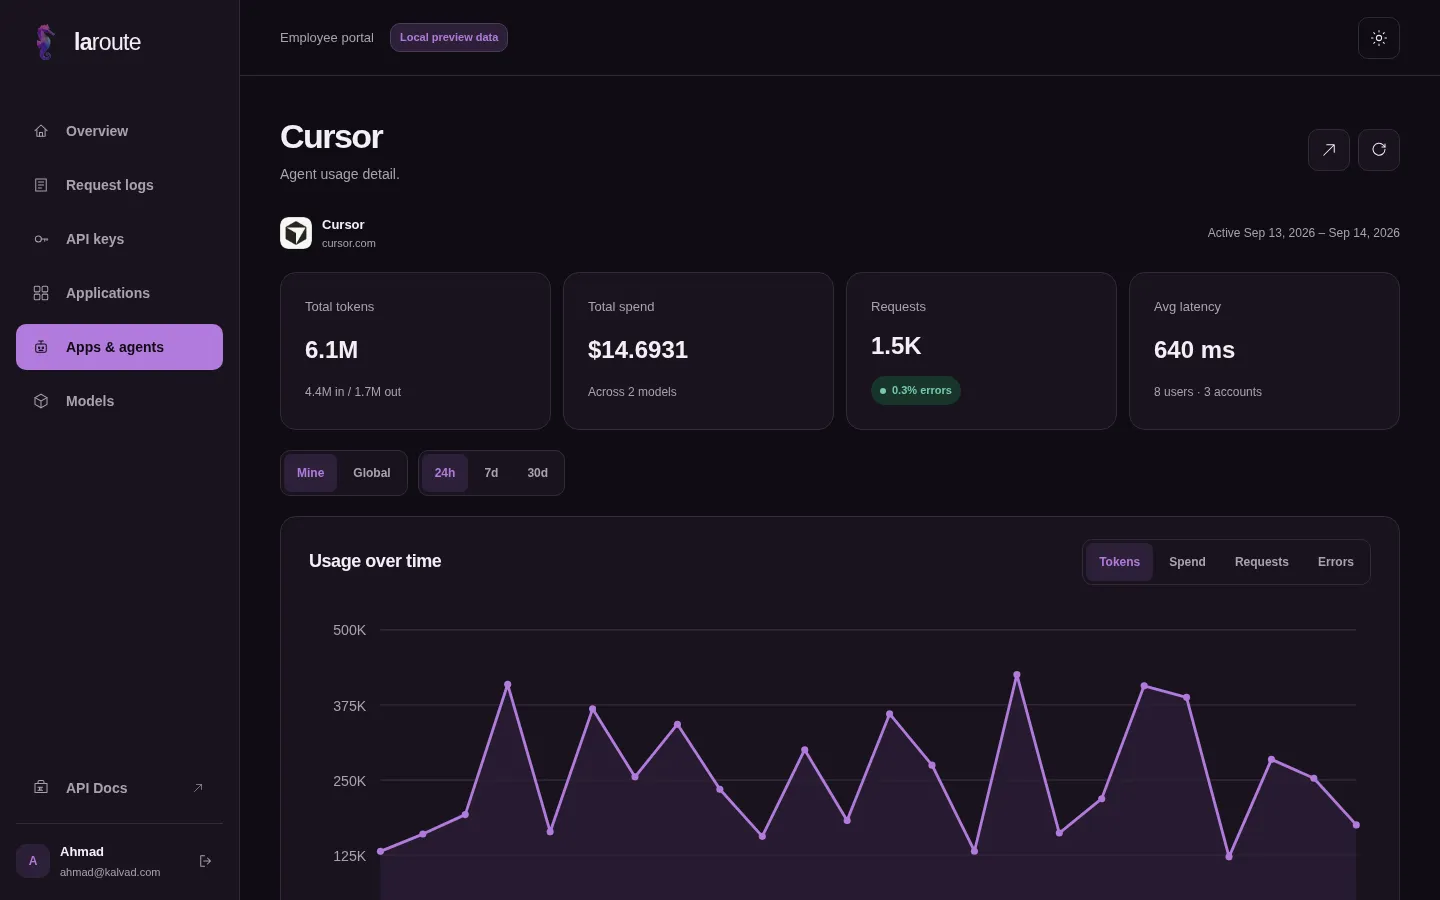Screen dimensions: 1440x900
Task: Click the Ahmad user name
Action: [x=82, y=852]
